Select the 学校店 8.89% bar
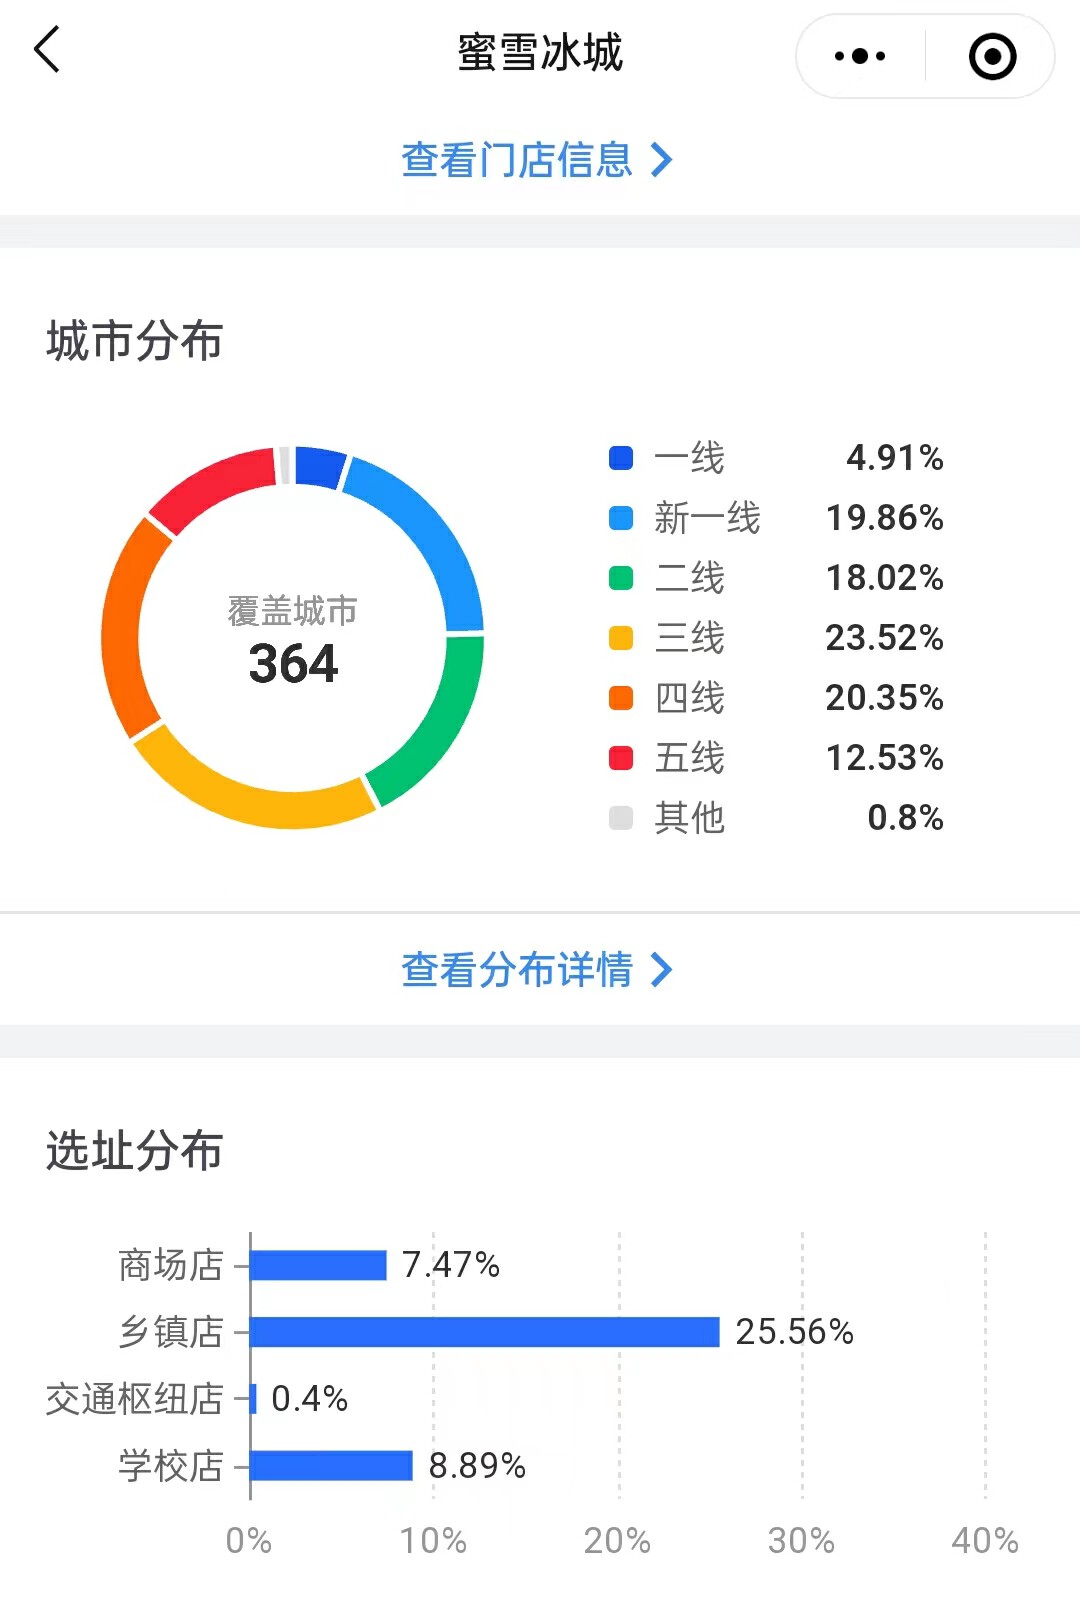 pos(331,1465)
